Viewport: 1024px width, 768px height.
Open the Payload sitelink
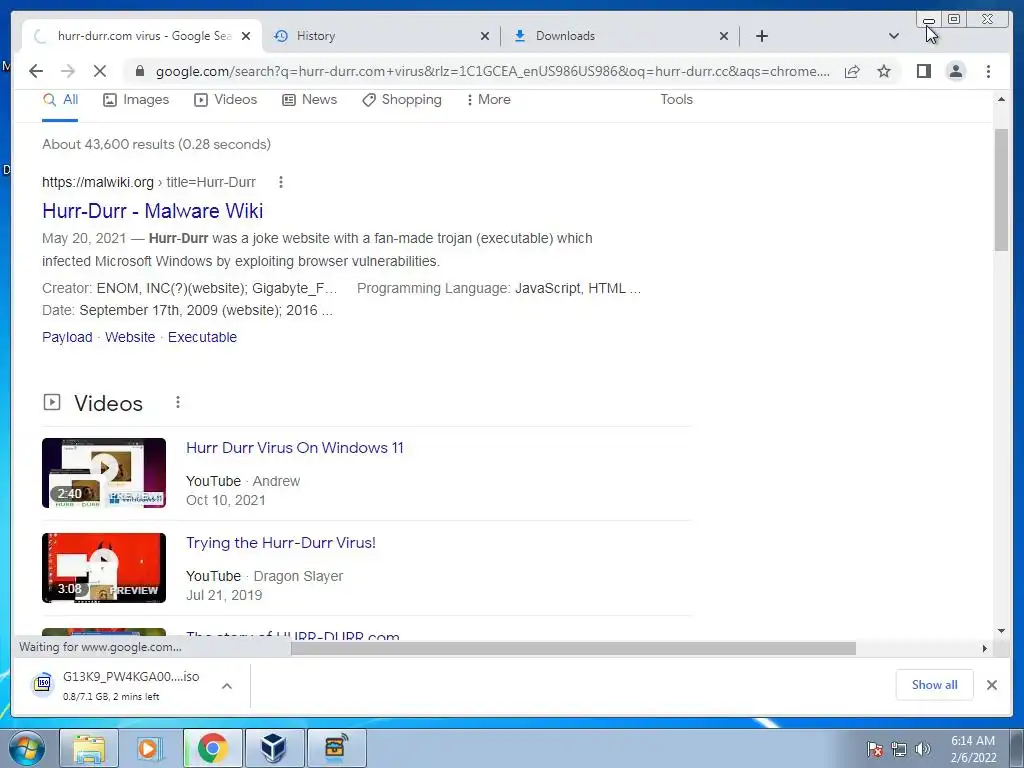click(x=67, y=337)
